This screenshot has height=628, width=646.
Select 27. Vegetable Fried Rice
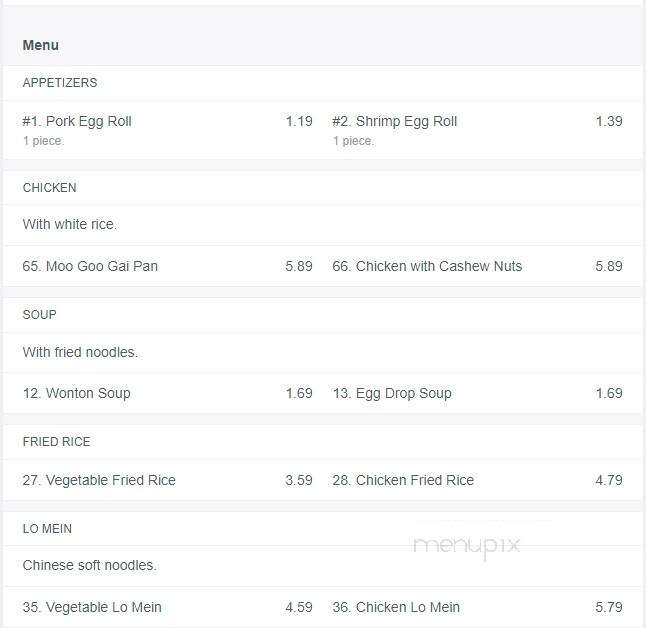pyautogui.click(x=99, y=480)
